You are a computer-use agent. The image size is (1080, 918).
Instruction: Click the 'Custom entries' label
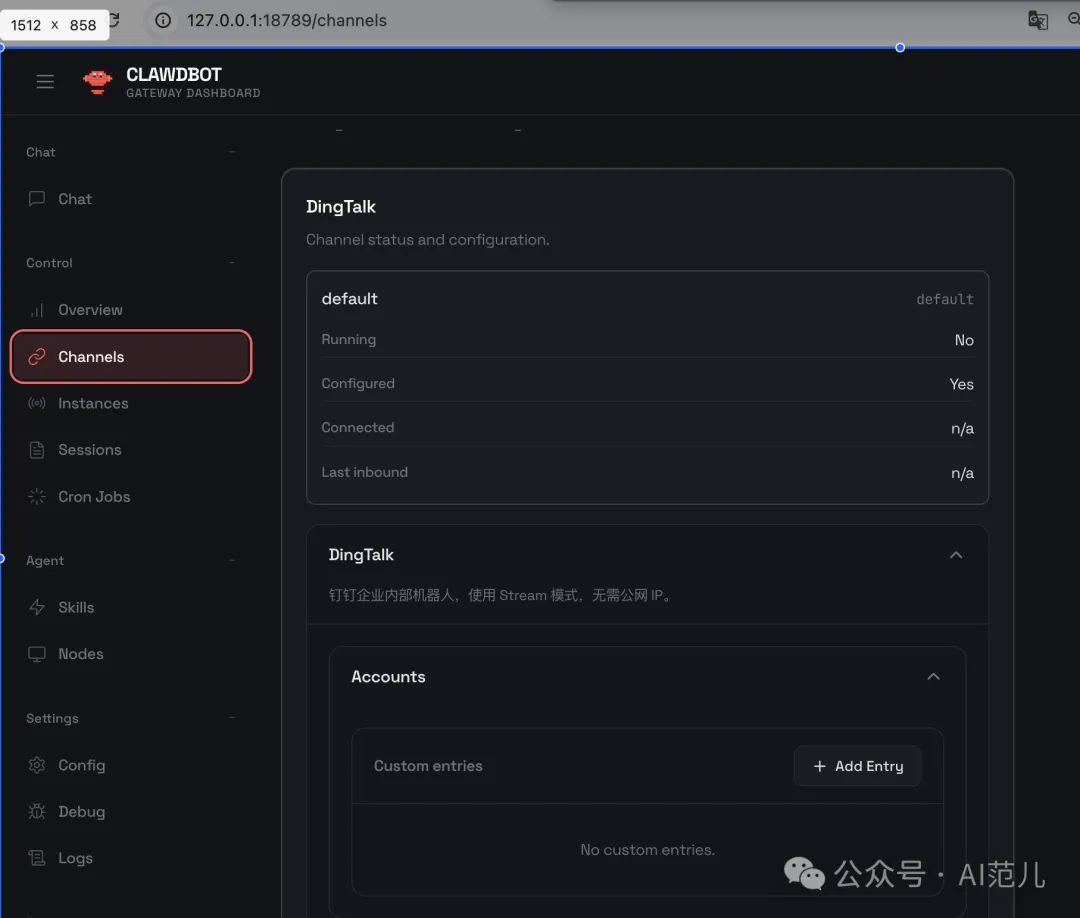[x=428, y=766]
